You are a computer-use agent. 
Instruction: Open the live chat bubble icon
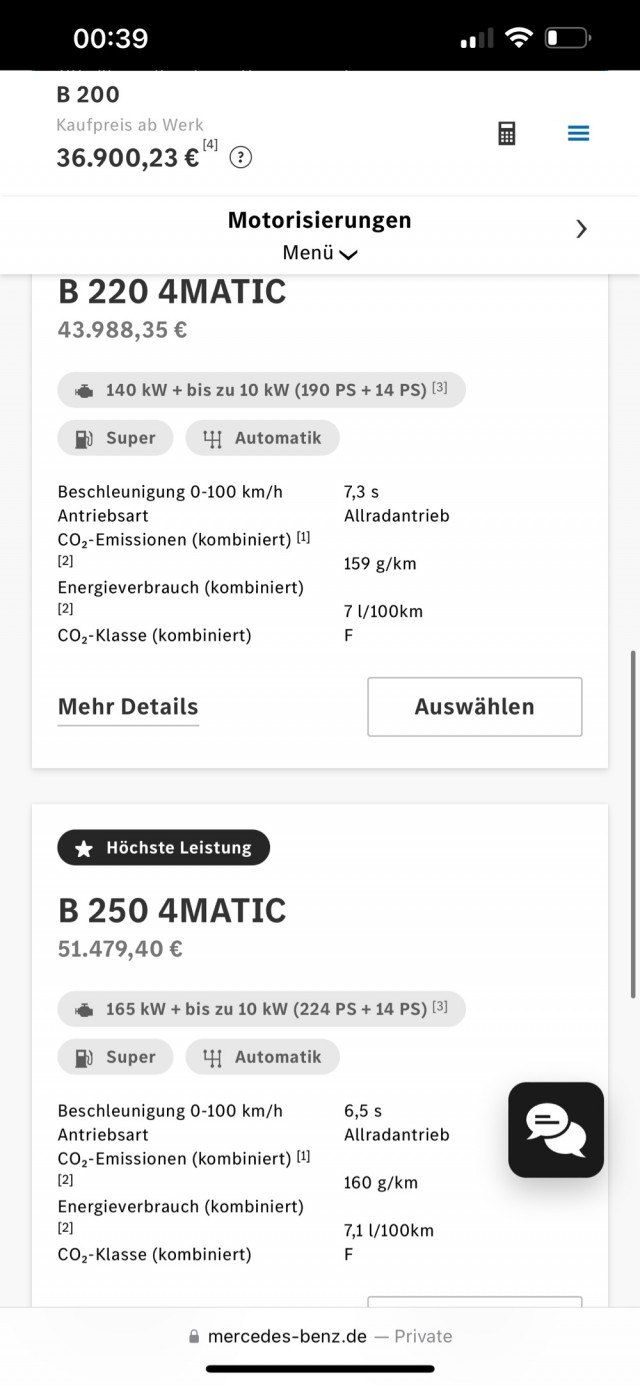point(556,1129)
